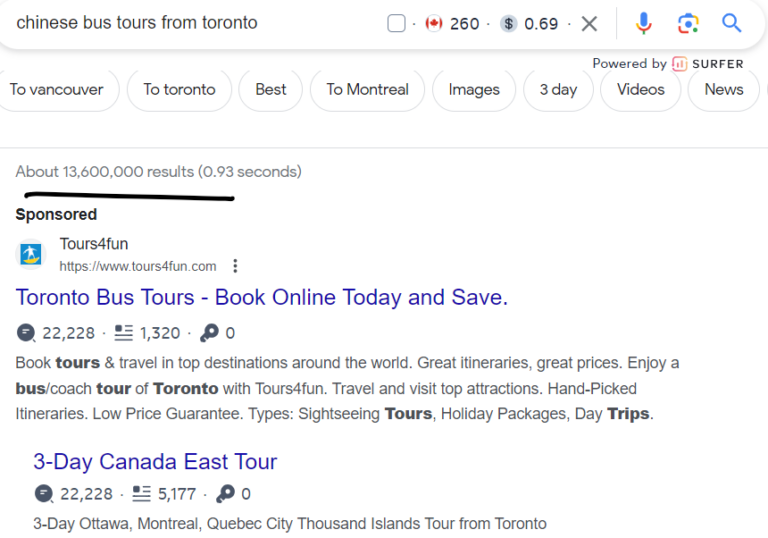Screen dimensions: 768x538
Task: Click the Canada flag volume icon
Action: pyautogui.click(x=434, y=23)
